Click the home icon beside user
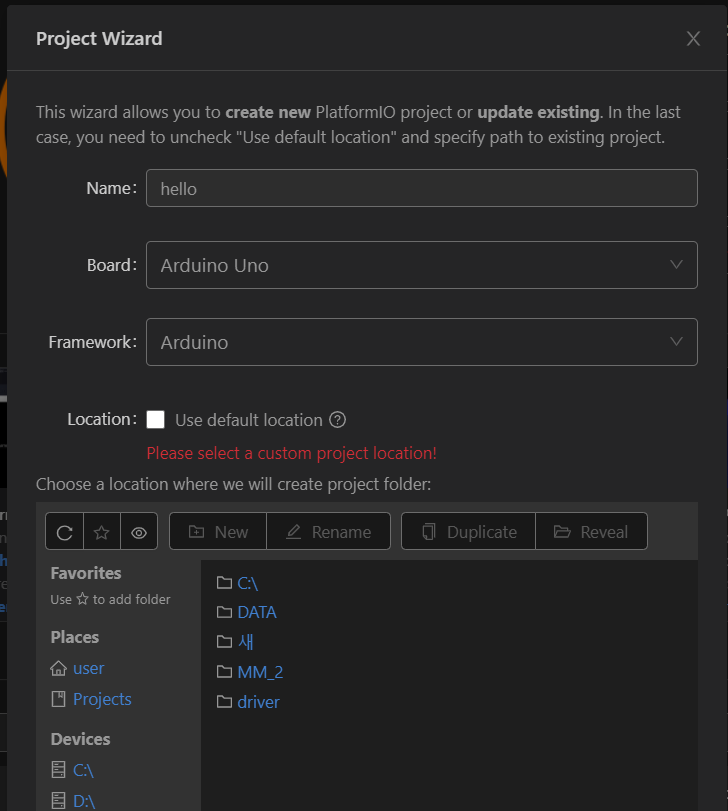The height and width of the screenshot is (811, 728). tap(58, 668)
